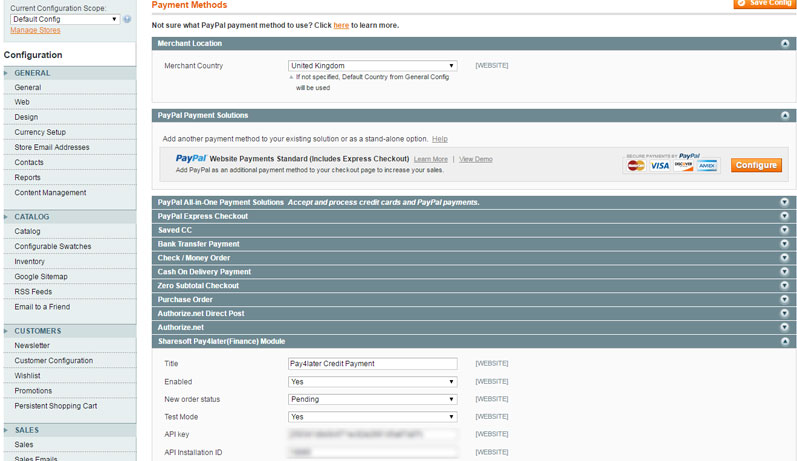Toggle the GENERAL sidebar group

70,73
